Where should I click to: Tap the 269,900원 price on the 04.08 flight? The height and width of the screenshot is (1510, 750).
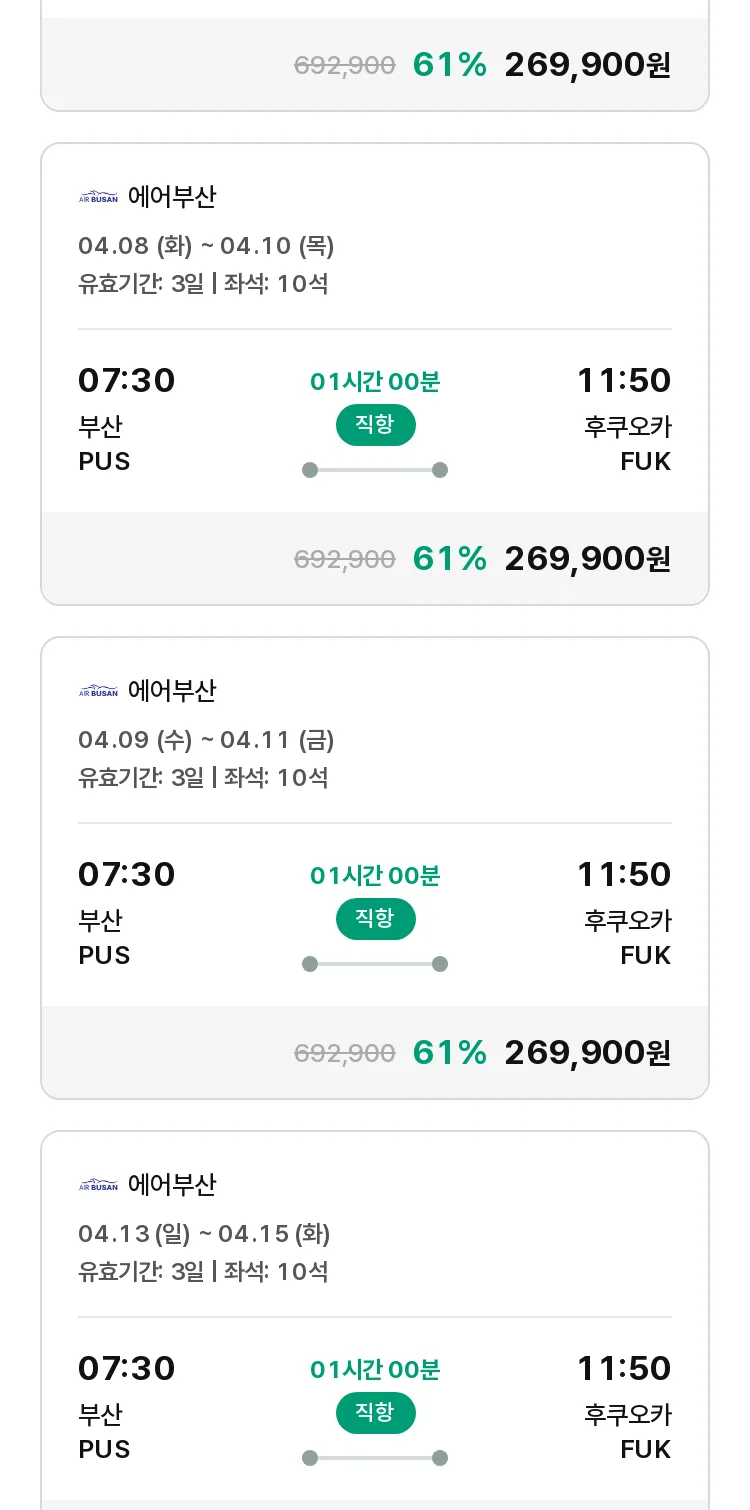tap(588, 558)
